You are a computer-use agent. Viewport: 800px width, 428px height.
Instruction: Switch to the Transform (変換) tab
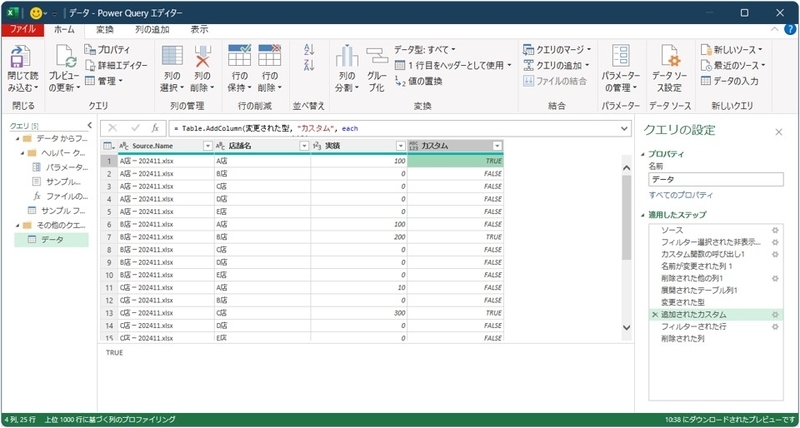(x=105, y=30)
